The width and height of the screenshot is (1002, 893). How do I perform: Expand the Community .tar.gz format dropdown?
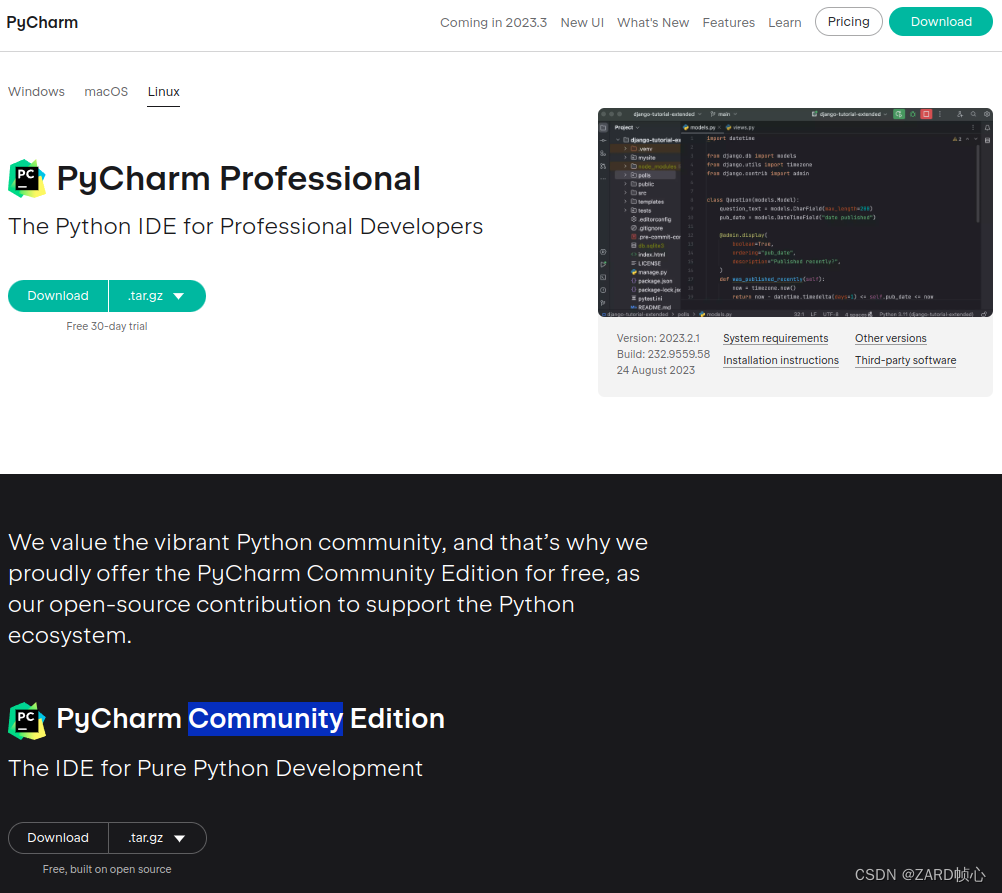click(x=157, y=838)
